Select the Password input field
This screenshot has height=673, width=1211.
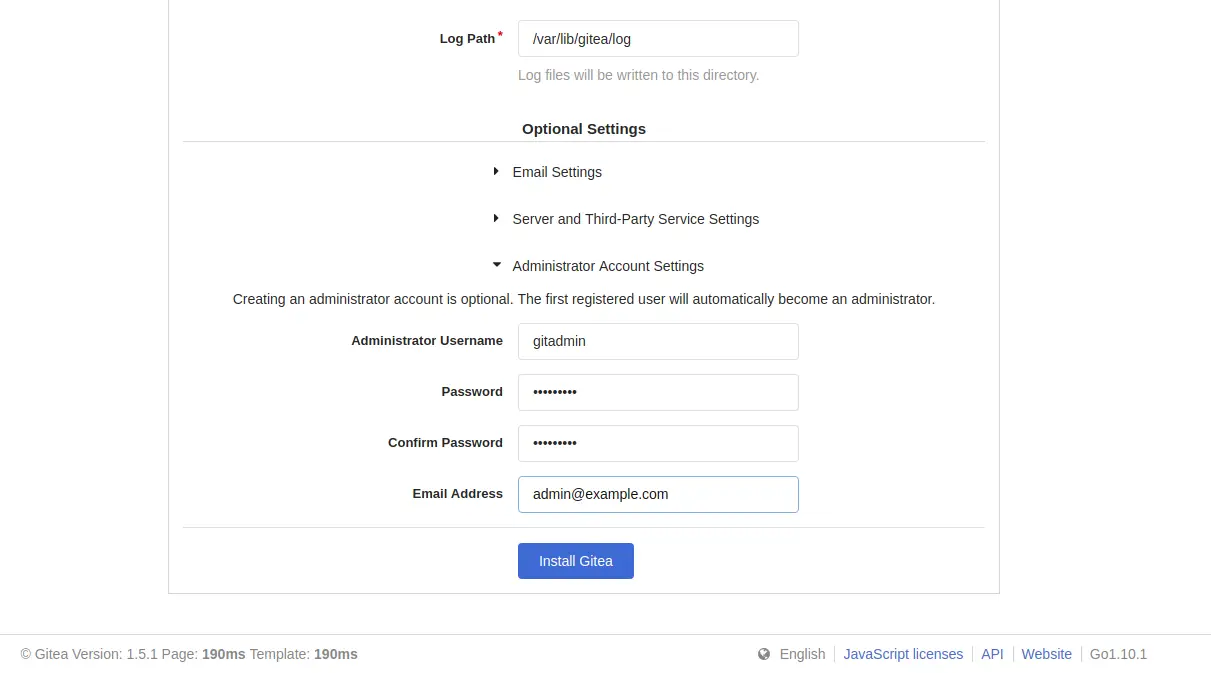[x=658, y=392]
